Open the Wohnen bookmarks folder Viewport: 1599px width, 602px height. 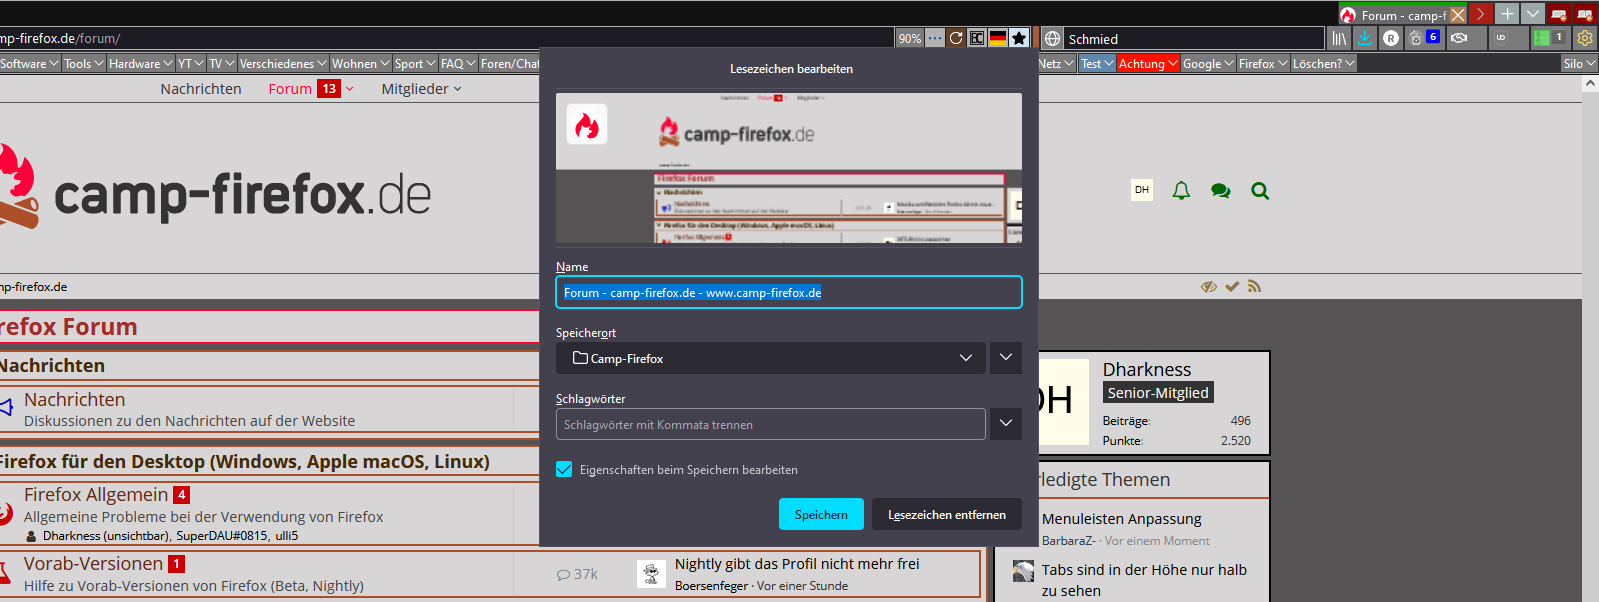[360, 63]
